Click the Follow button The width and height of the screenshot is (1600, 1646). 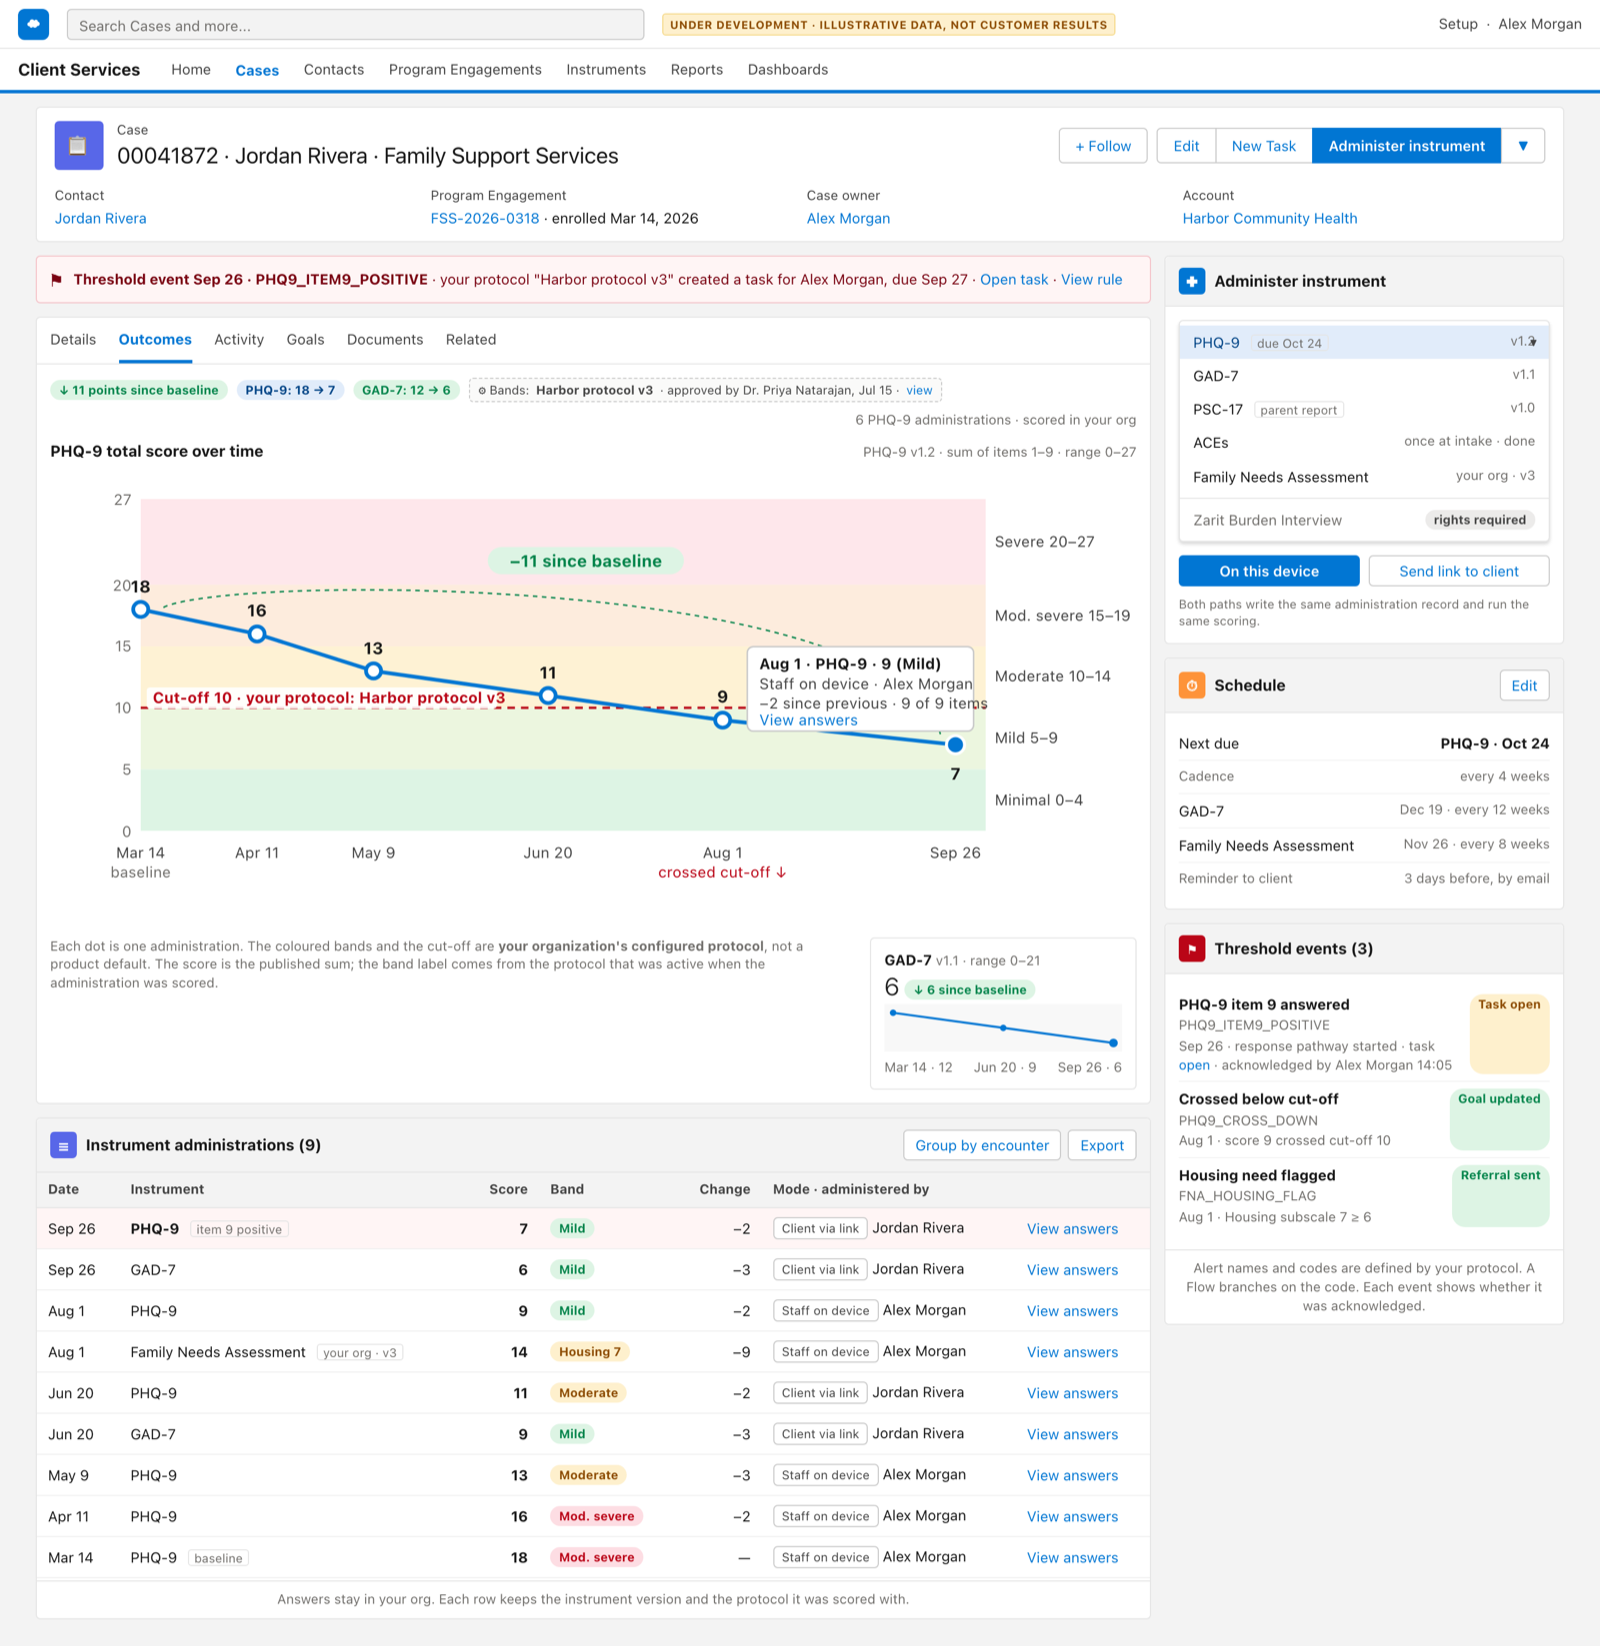[1103, 146]
